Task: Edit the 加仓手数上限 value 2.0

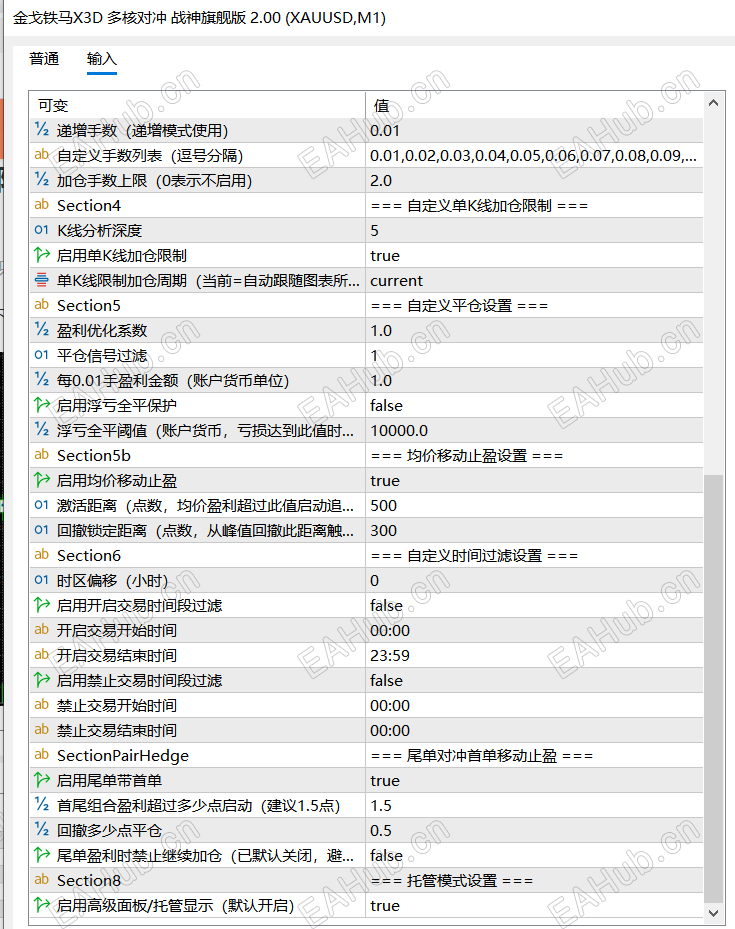Action: click(534, 180)
